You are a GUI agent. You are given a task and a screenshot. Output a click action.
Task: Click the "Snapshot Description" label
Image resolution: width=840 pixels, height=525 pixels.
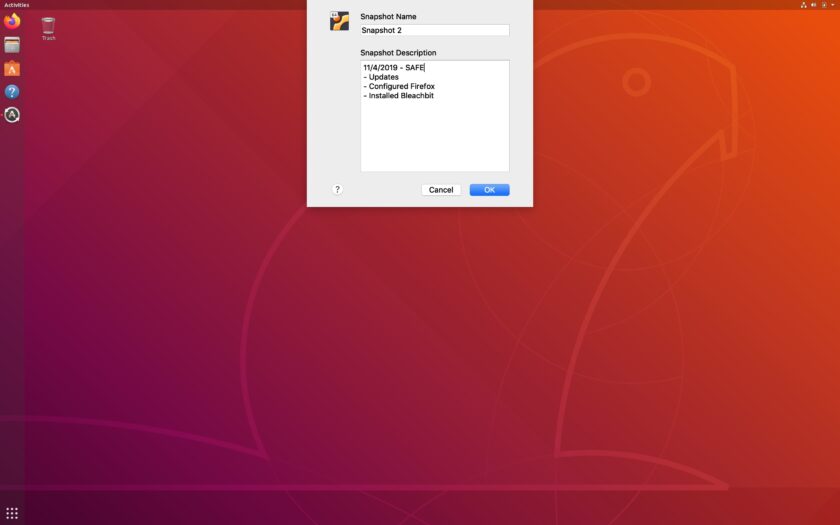[x=398, y=52]
